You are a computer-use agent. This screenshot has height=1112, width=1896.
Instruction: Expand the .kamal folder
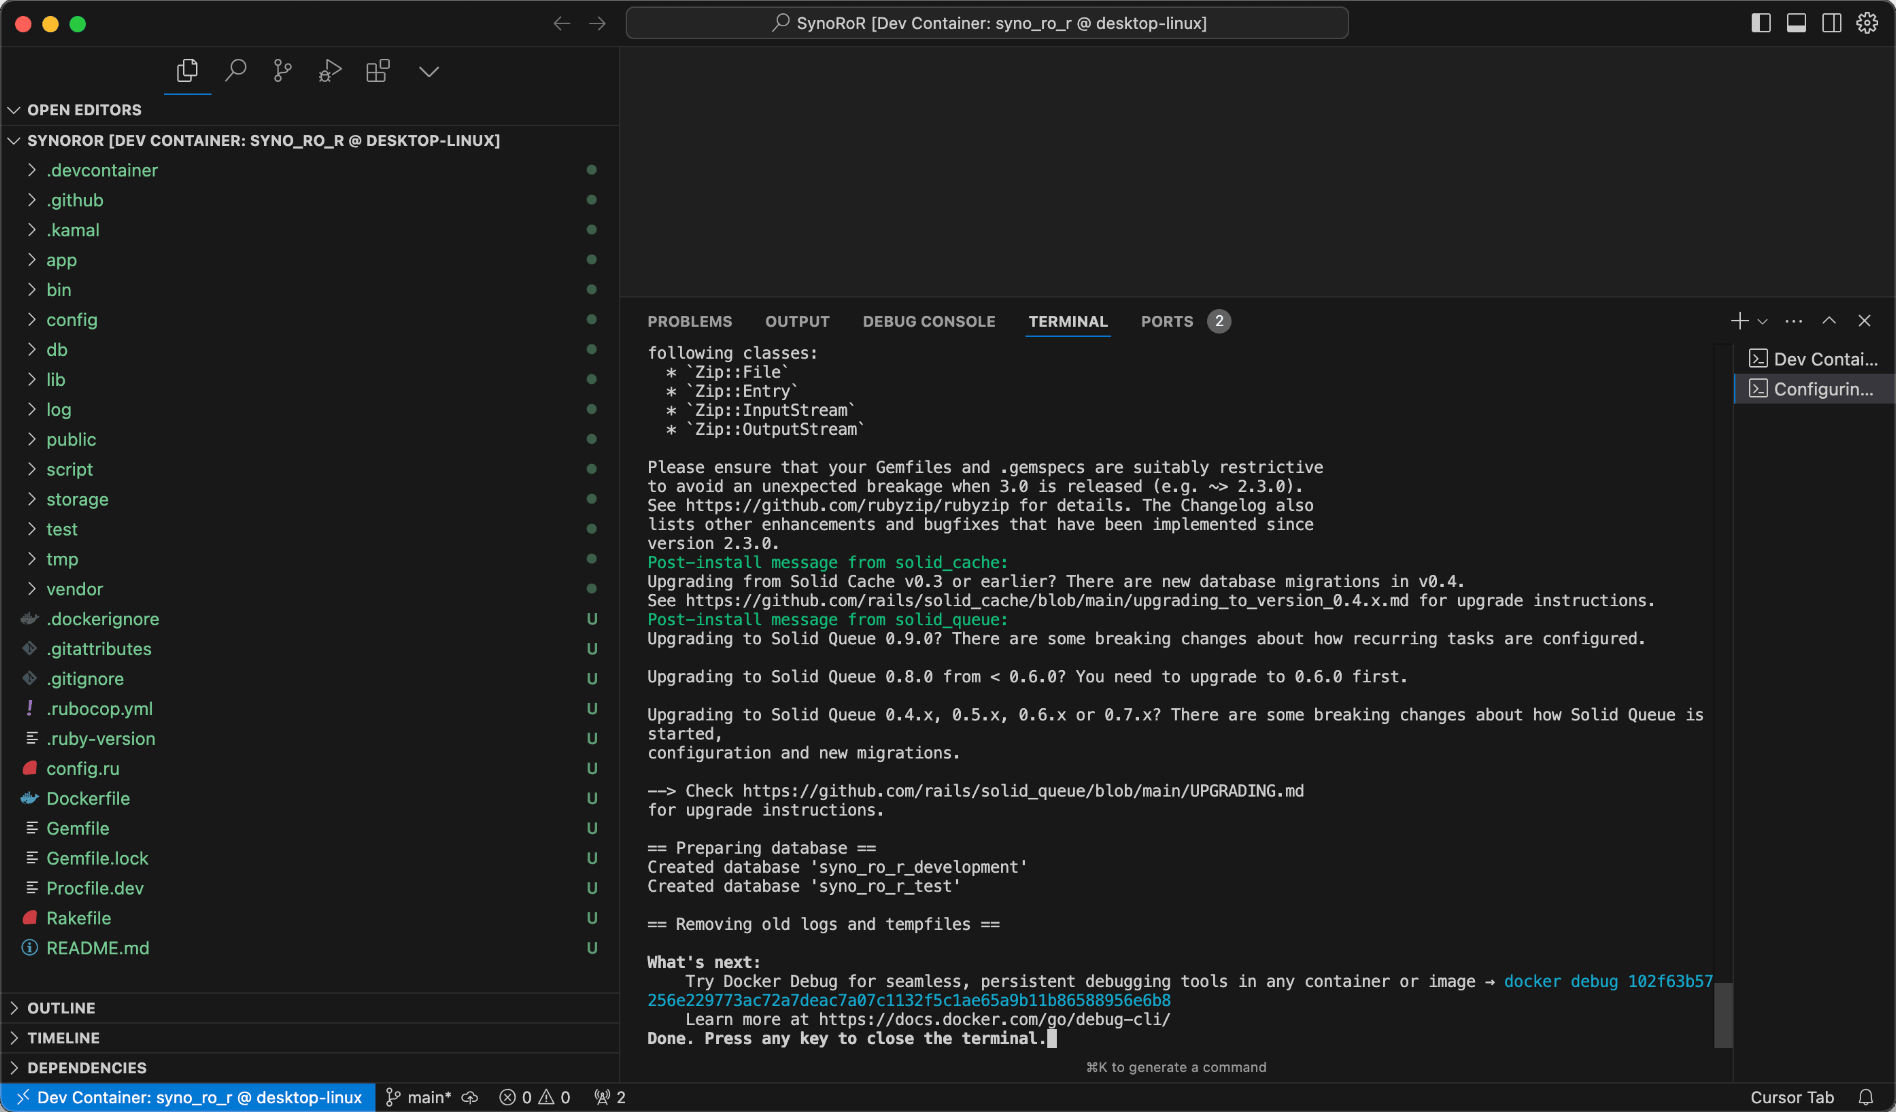[x=310, y=230]
